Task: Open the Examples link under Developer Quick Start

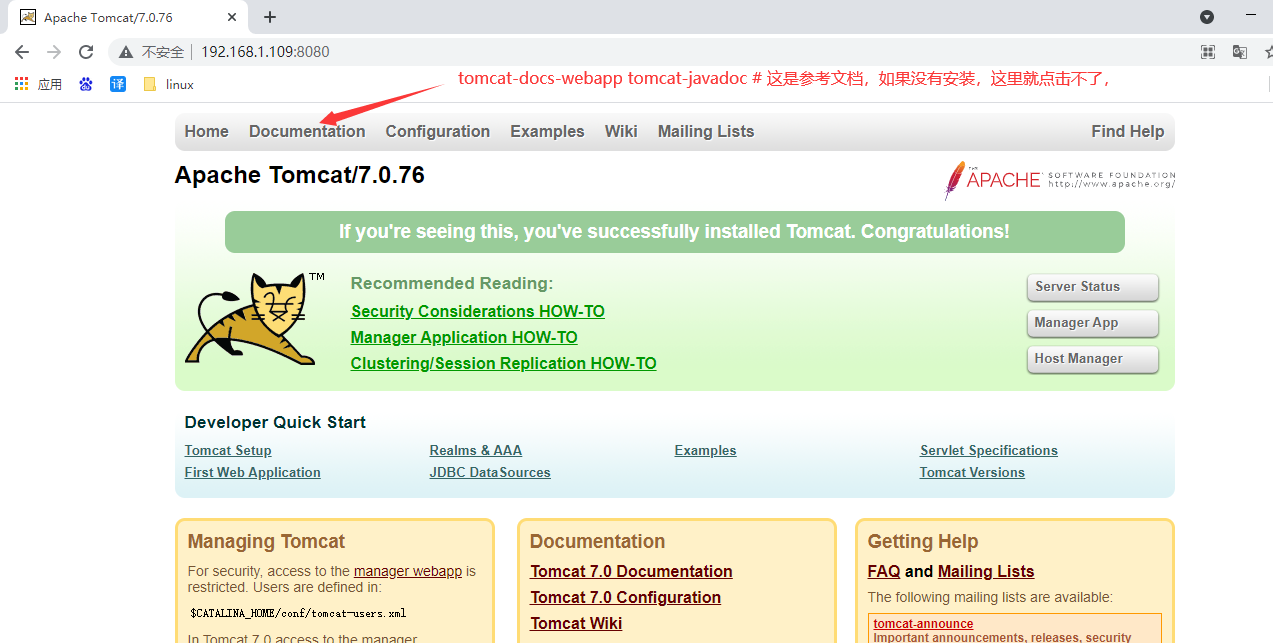Action: click(706, 450)
